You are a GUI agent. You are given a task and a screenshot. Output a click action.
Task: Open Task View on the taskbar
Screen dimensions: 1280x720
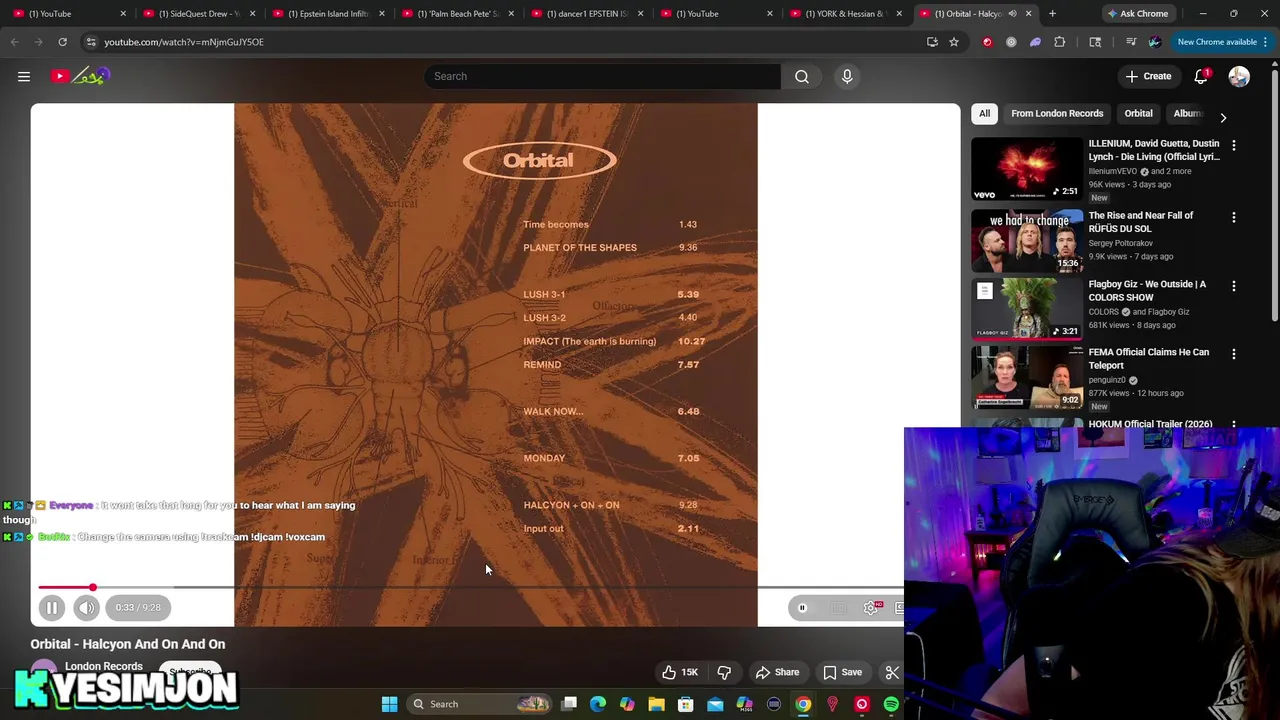569,704
